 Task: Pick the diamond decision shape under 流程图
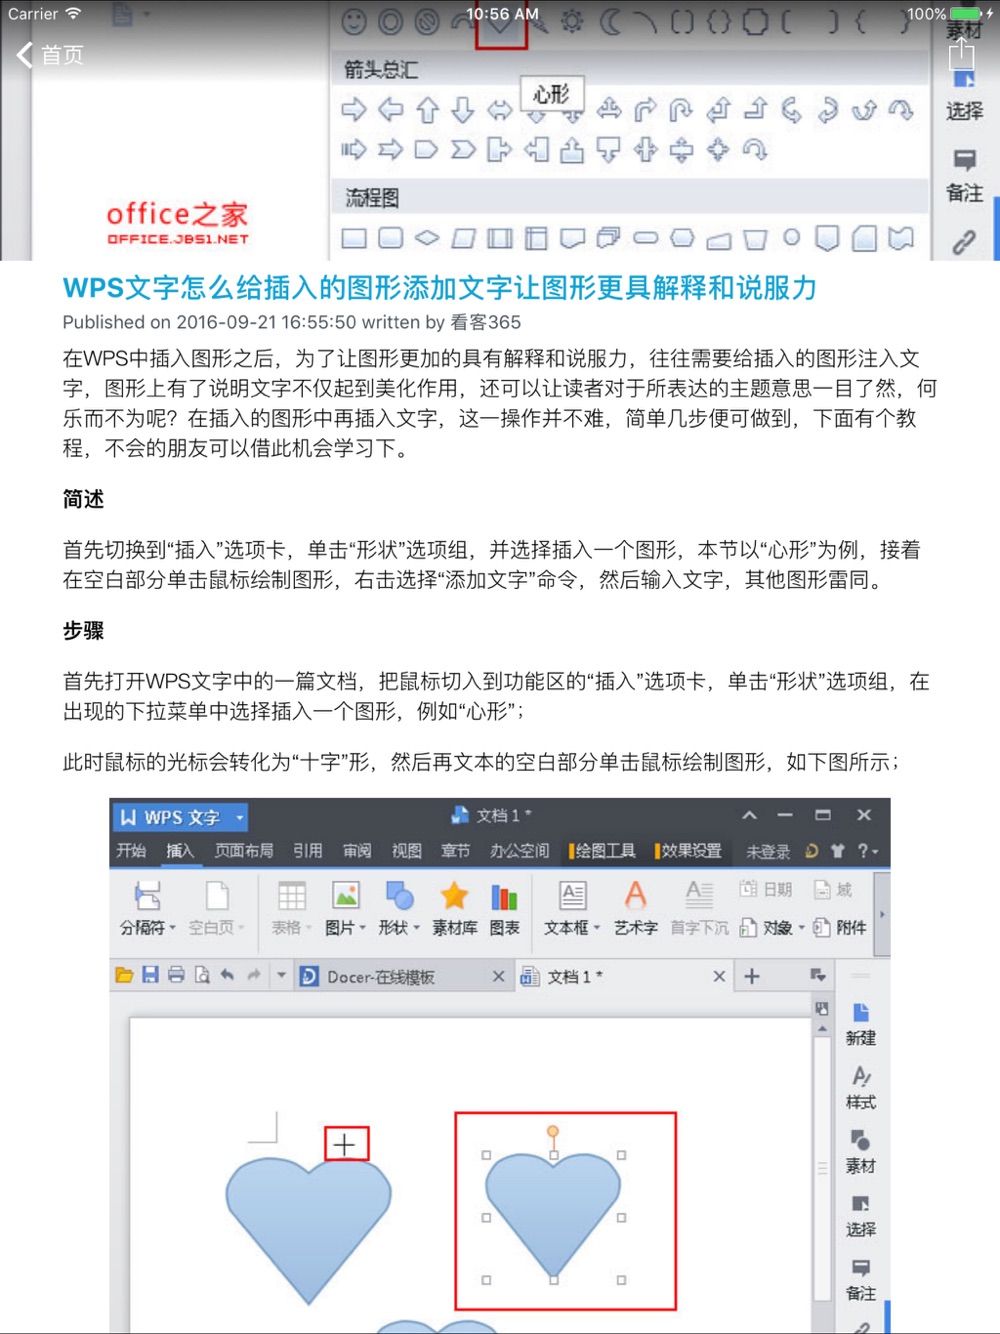[427, 238]
